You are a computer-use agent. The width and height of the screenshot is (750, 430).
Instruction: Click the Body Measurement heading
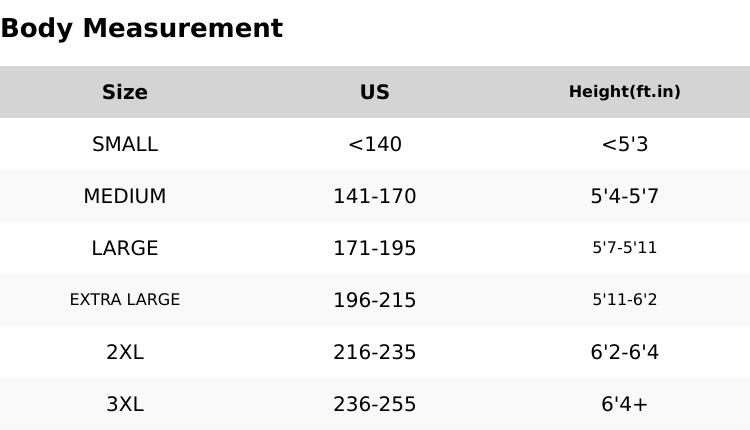coord(141,28)
